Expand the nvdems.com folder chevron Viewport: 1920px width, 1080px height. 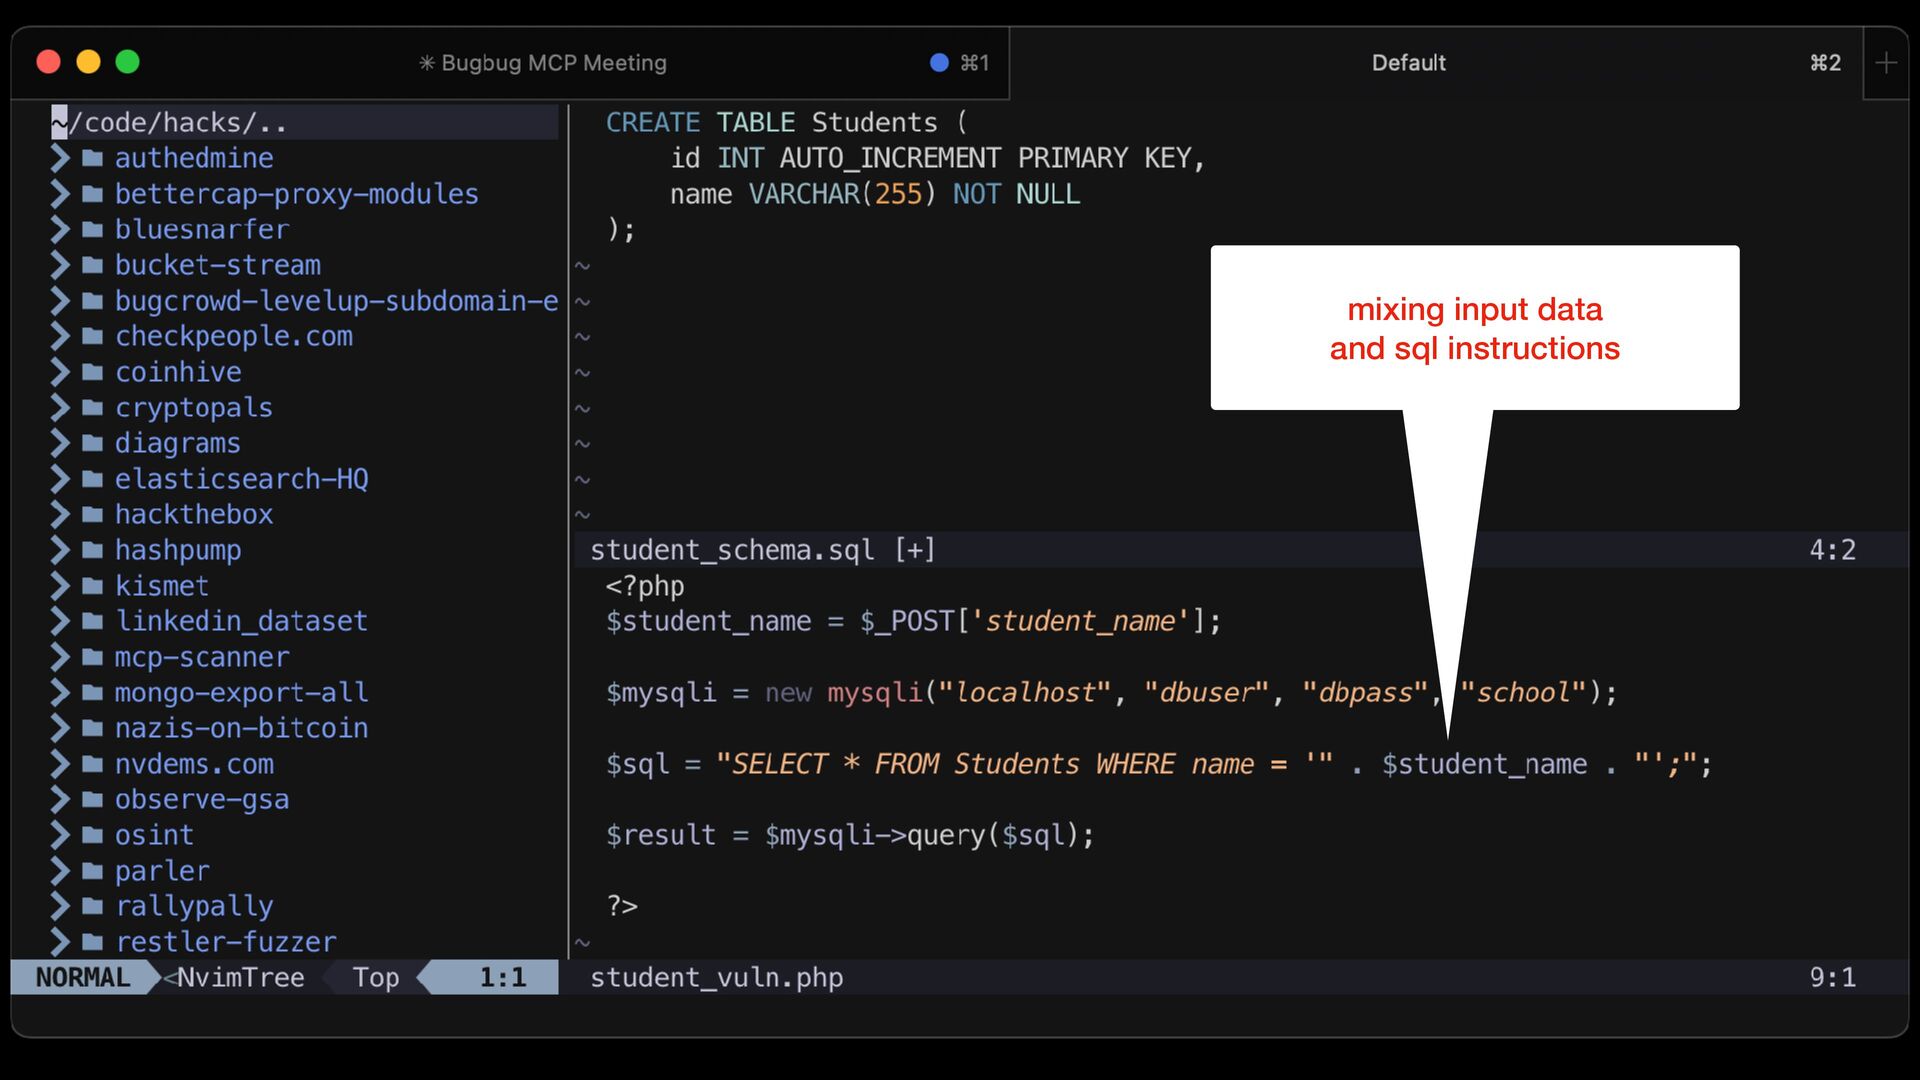[60, 764]
